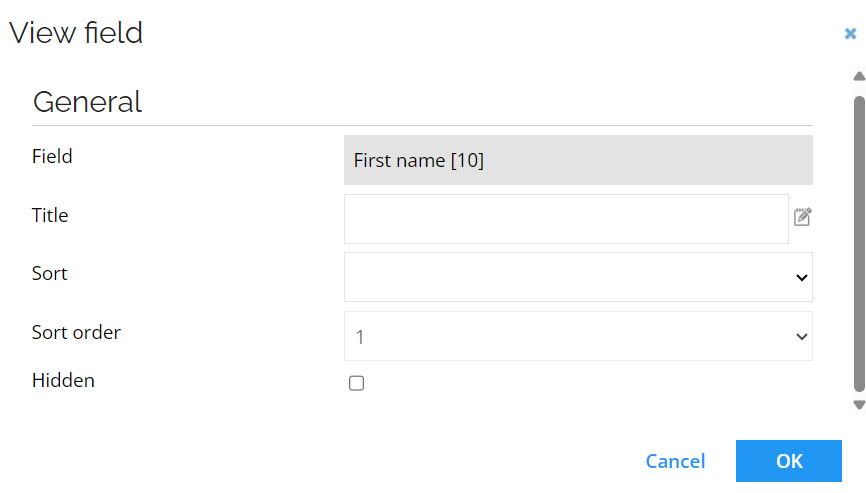Screen dimensions: 866x493
Task: Focus the empty Title input box
Action: coord(566,219)
